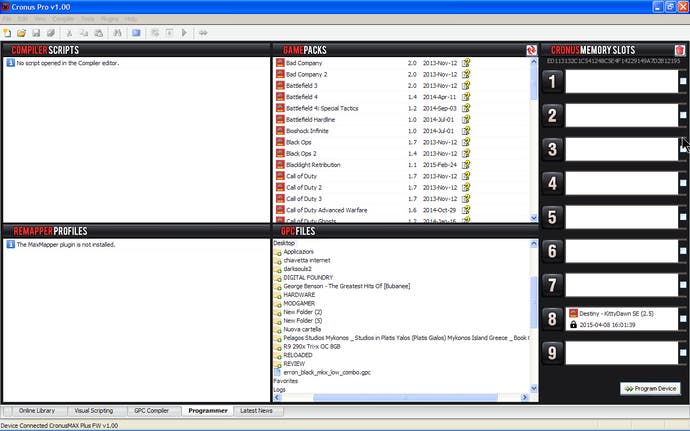Switch to the Visual Scripting tab

tap(94, 411)
